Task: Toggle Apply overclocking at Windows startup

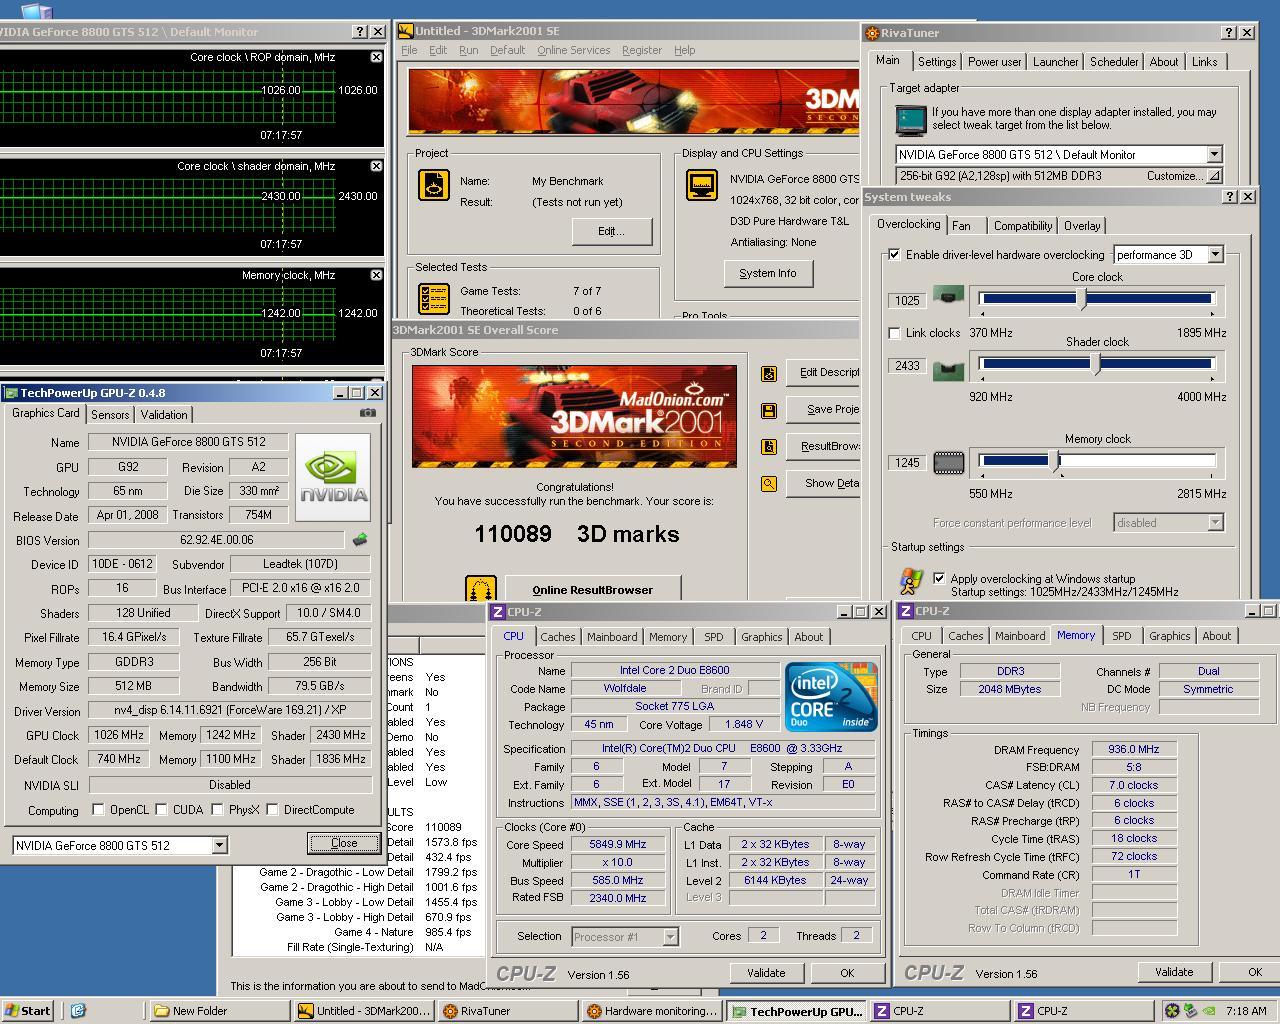Action: pyautogui.click(x=938, y=578)
